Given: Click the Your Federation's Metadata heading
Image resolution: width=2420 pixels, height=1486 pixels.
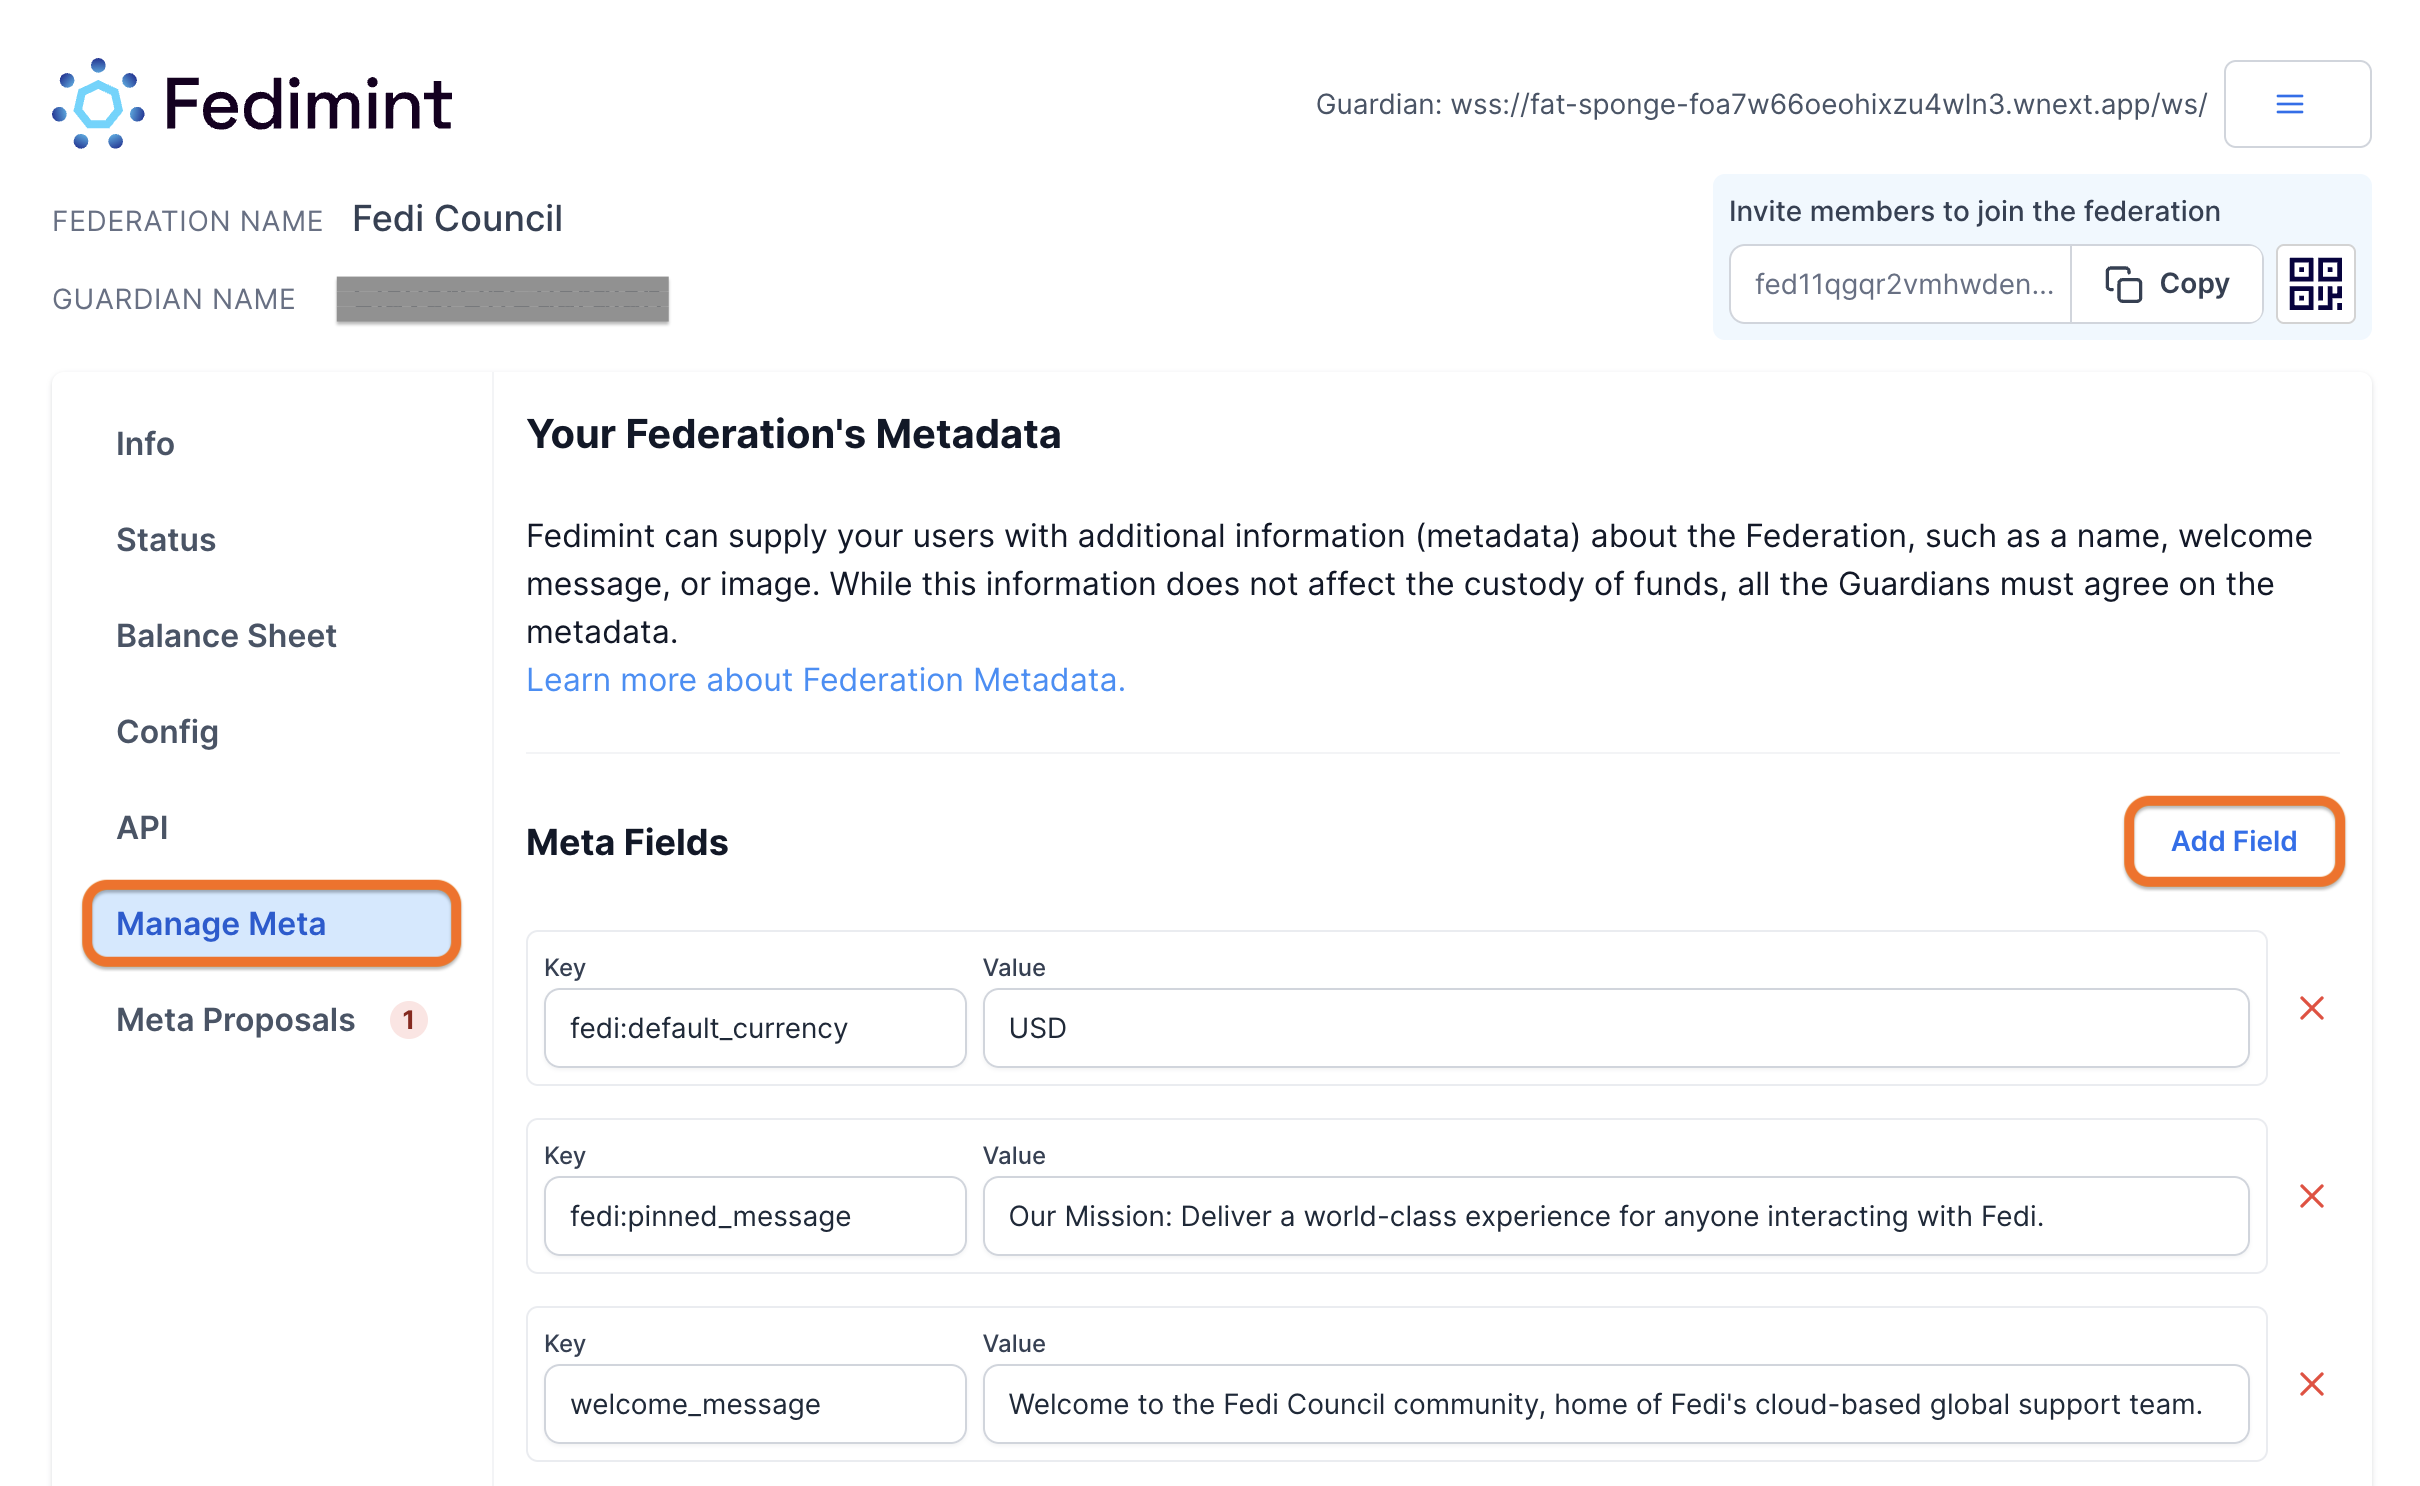Looking at the screenshot, I should pyautogui.click(x=793, y=434).
